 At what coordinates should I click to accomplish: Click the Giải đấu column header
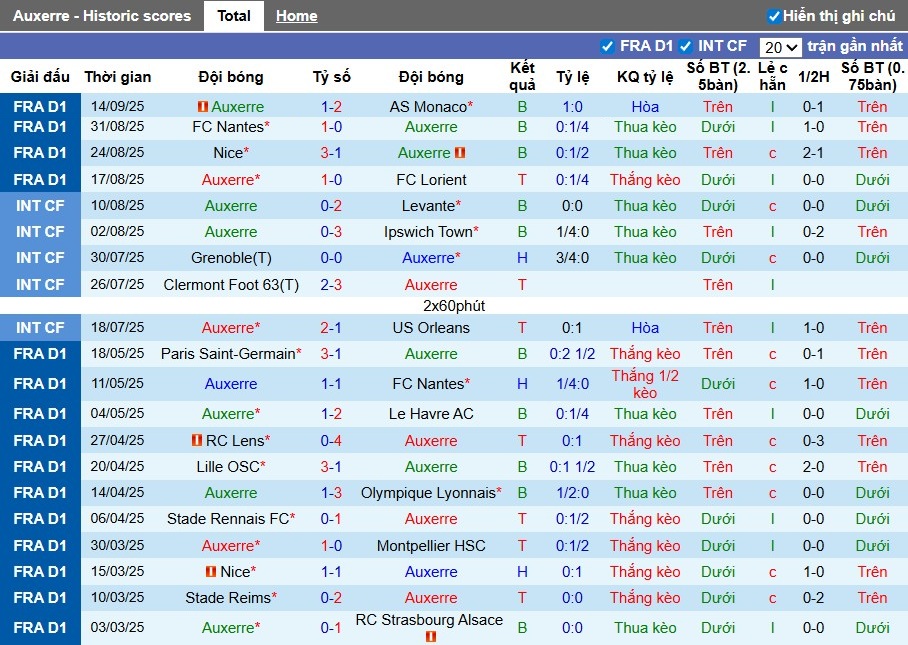click(40, 77)
